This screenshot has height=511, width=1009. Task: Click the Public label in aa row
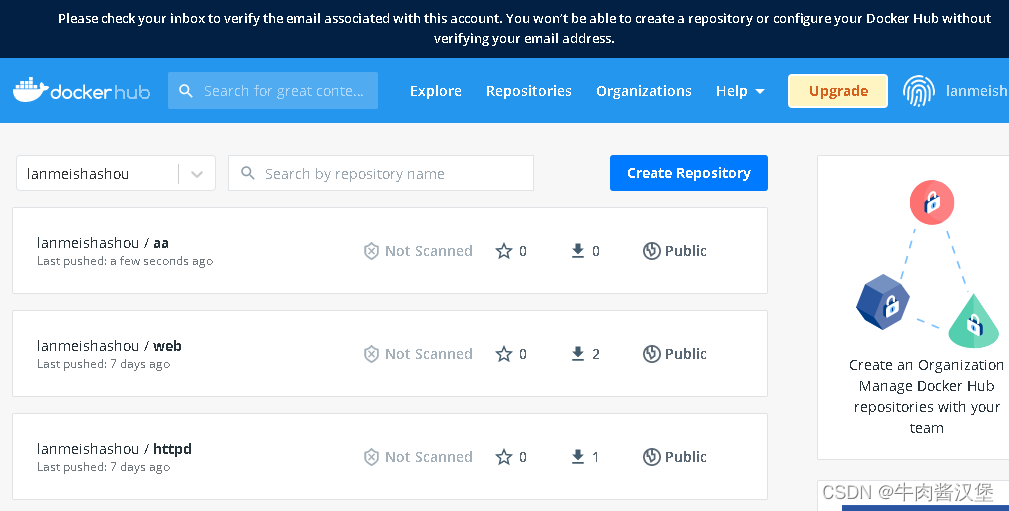pyautogui.click(x=685, y=251)
